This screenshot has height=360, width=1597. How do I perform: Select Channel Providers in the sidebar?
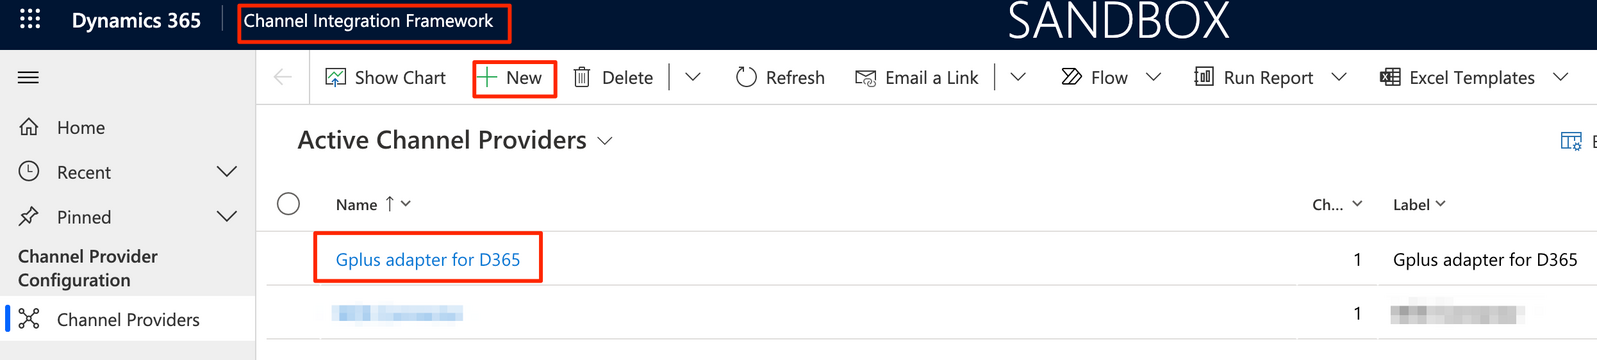[x=128, y=319]
